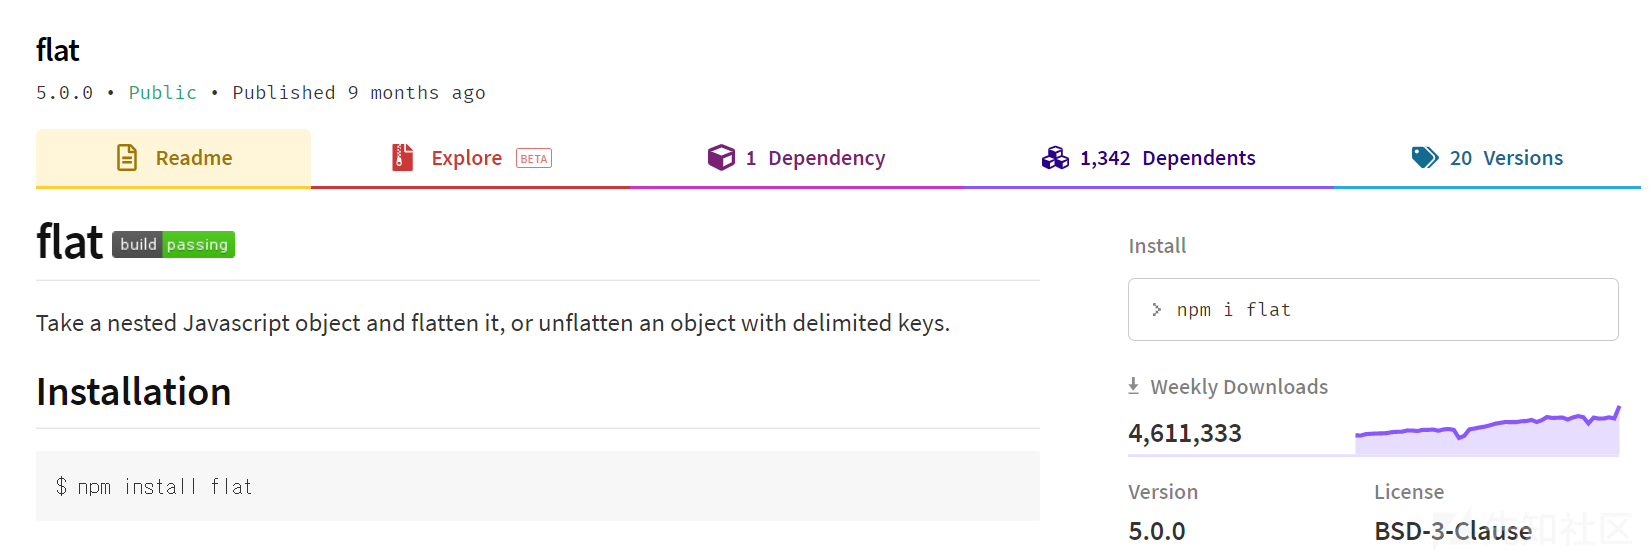Click the Explore zip file icon
This screenshot has width=1651, height=556.
402,157
